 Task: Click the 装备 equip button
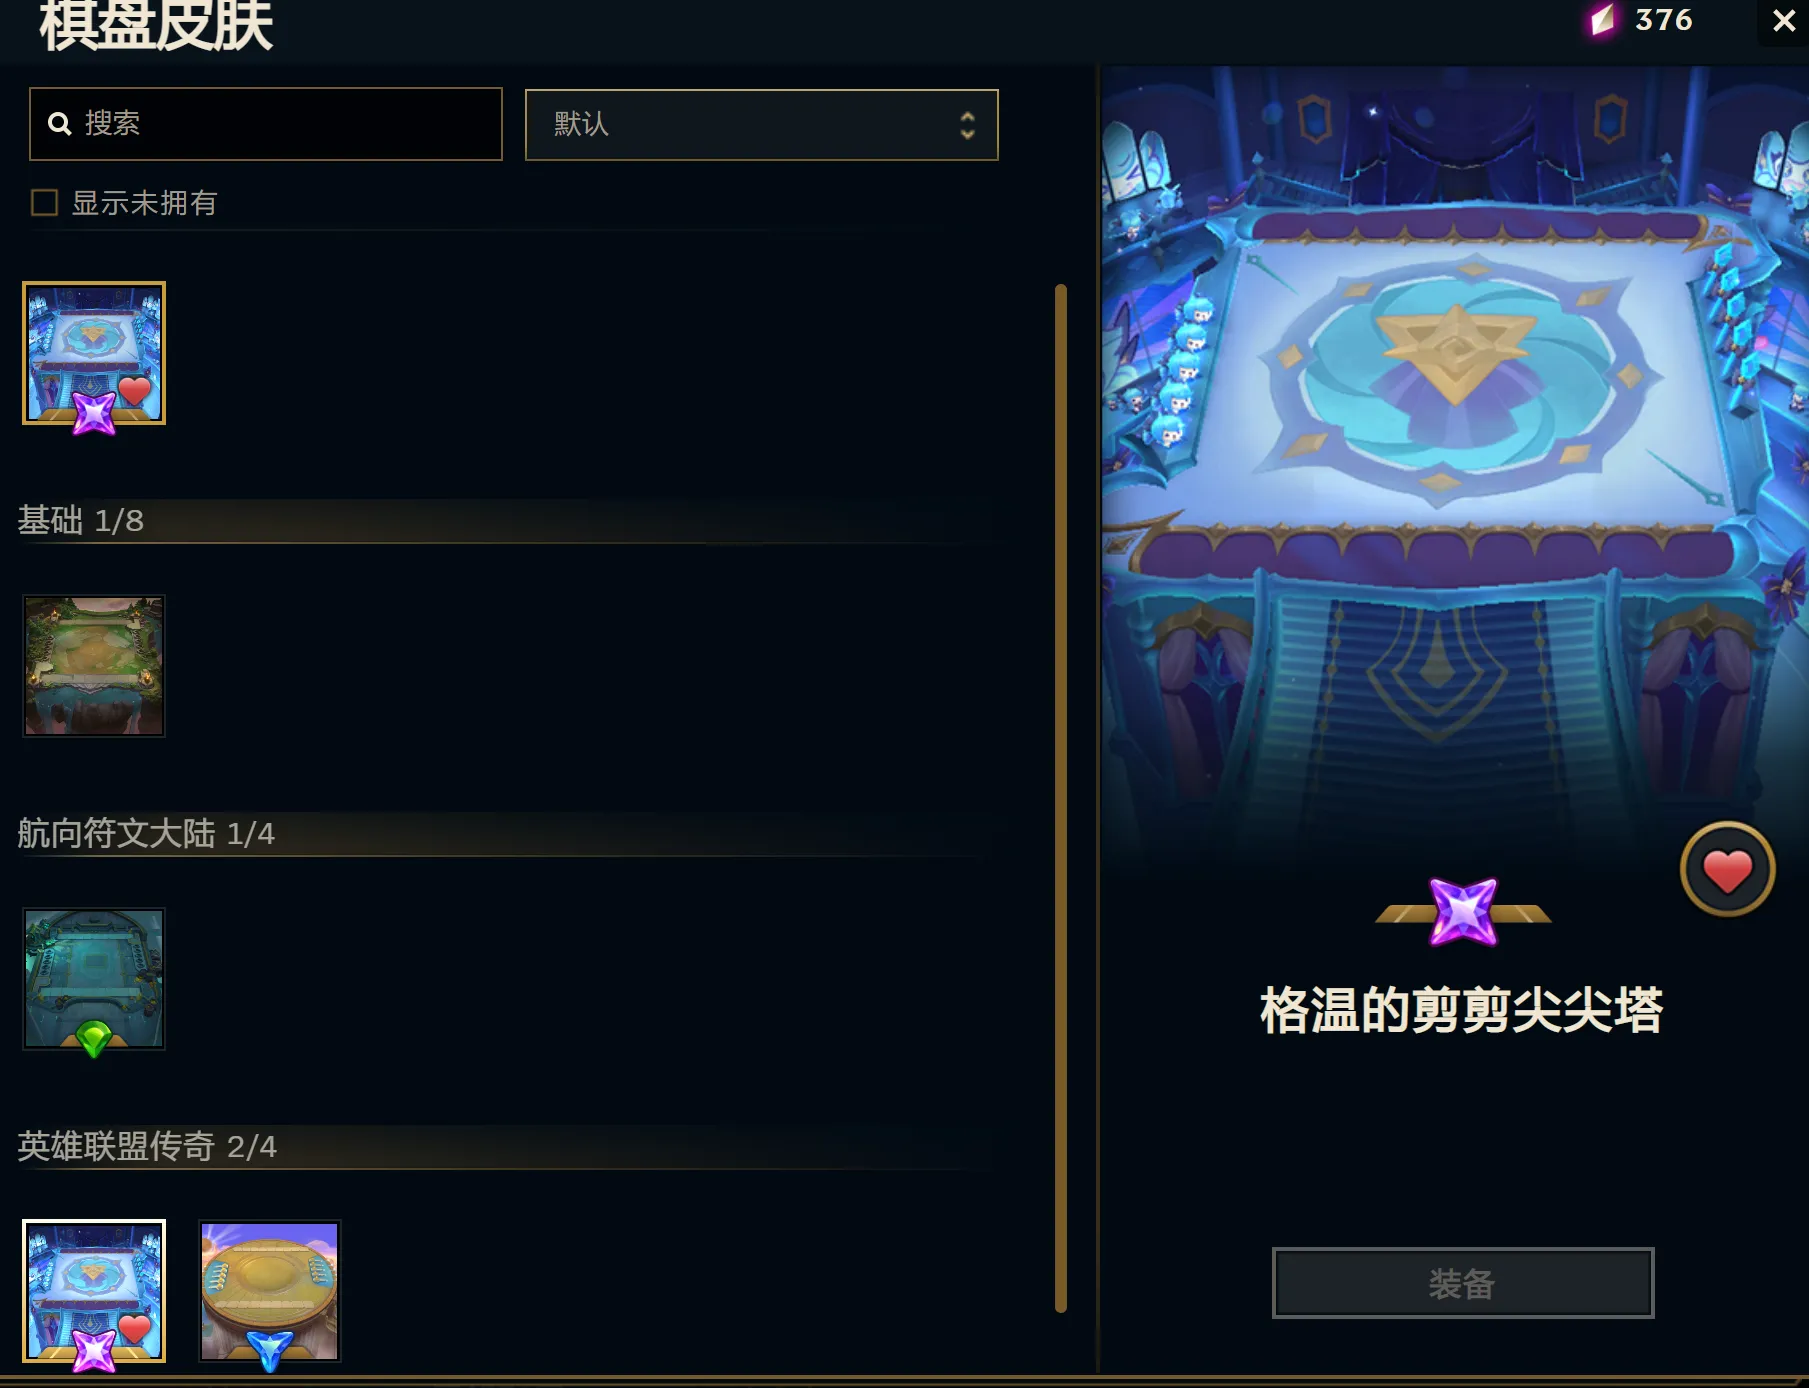[x=1462, y=1283]
